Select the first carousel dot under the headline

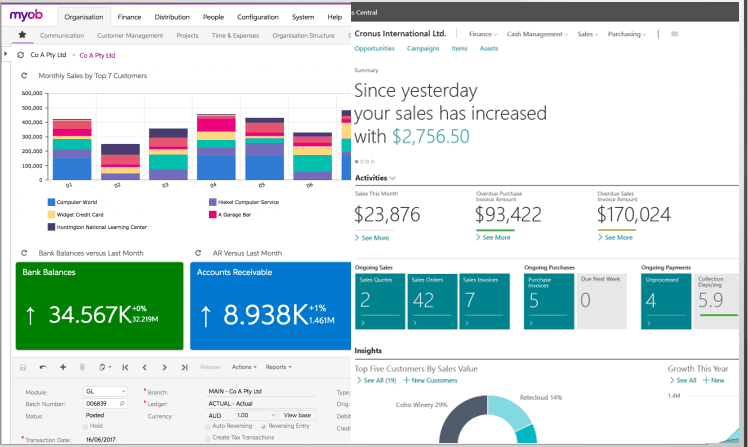pos(356,162)
